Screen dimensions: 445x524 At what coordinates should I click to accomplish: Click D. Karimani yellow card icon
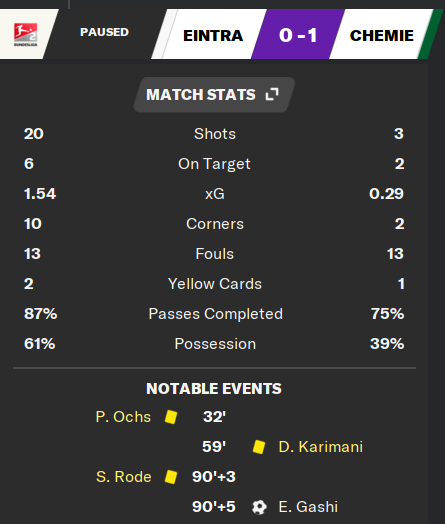259,447
